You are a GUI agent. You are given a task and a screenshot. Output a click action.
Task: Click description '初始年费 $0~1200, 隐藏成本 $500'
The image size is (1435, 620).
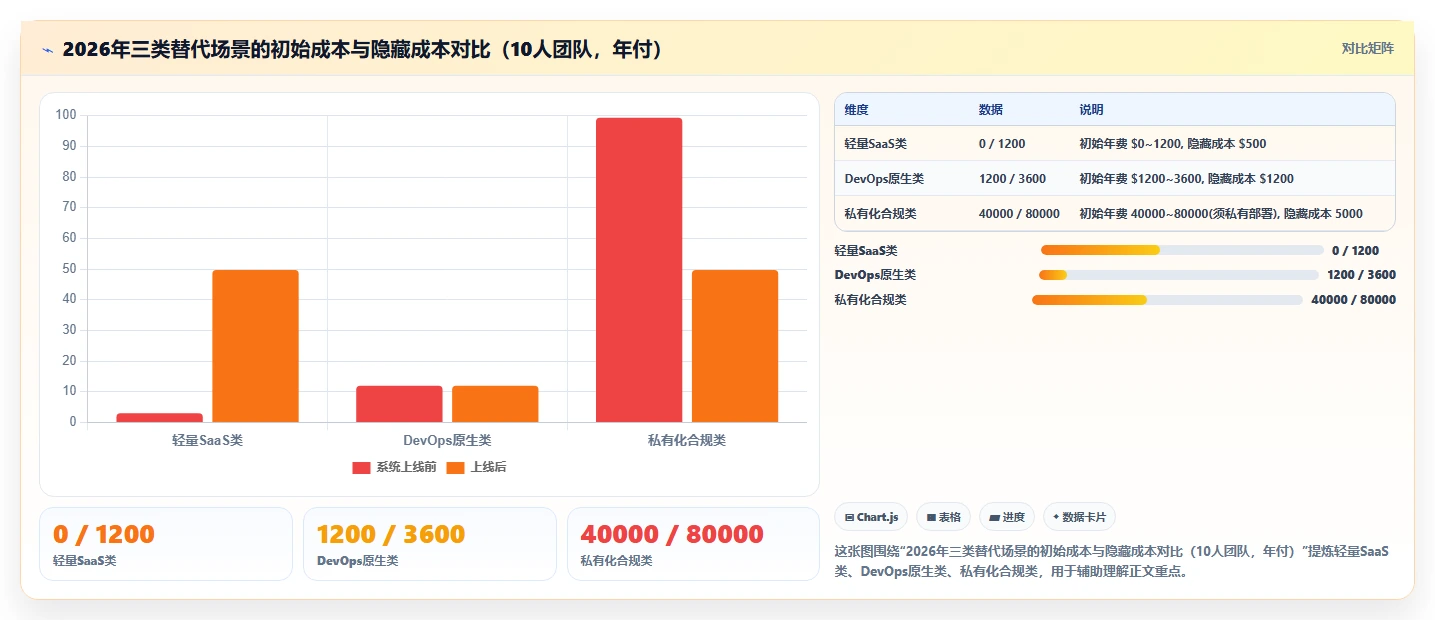[x=1172, y=144]
